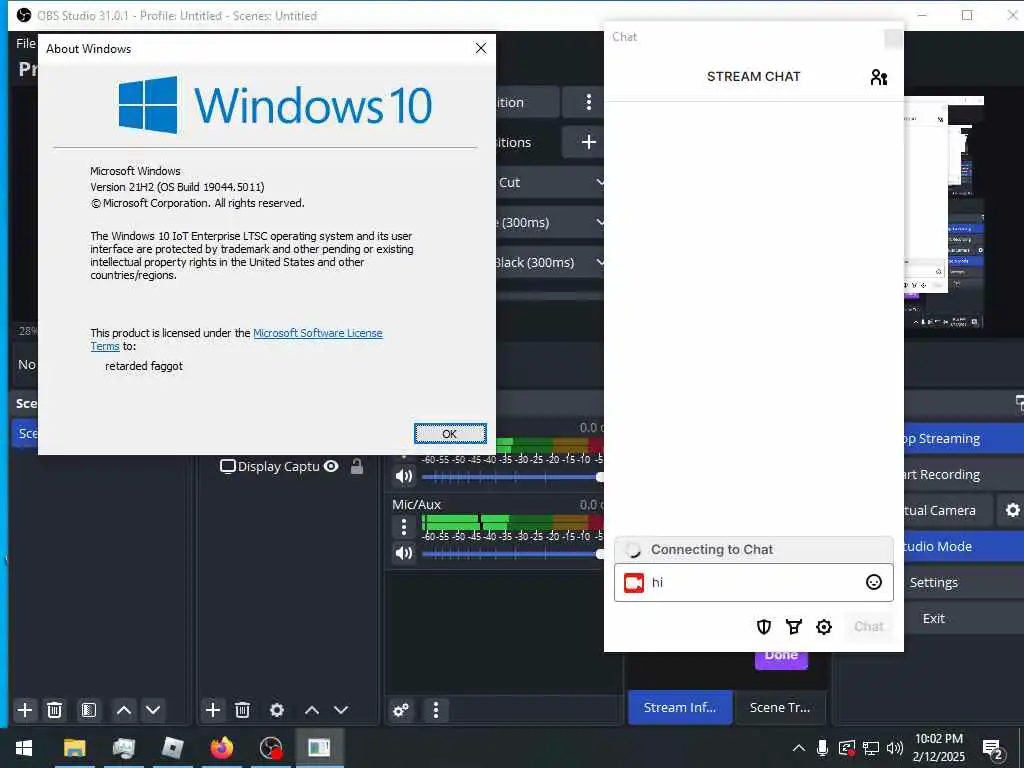Open Windows Start menu
This screenshot has height=768, width=1024.
point(24,748)
